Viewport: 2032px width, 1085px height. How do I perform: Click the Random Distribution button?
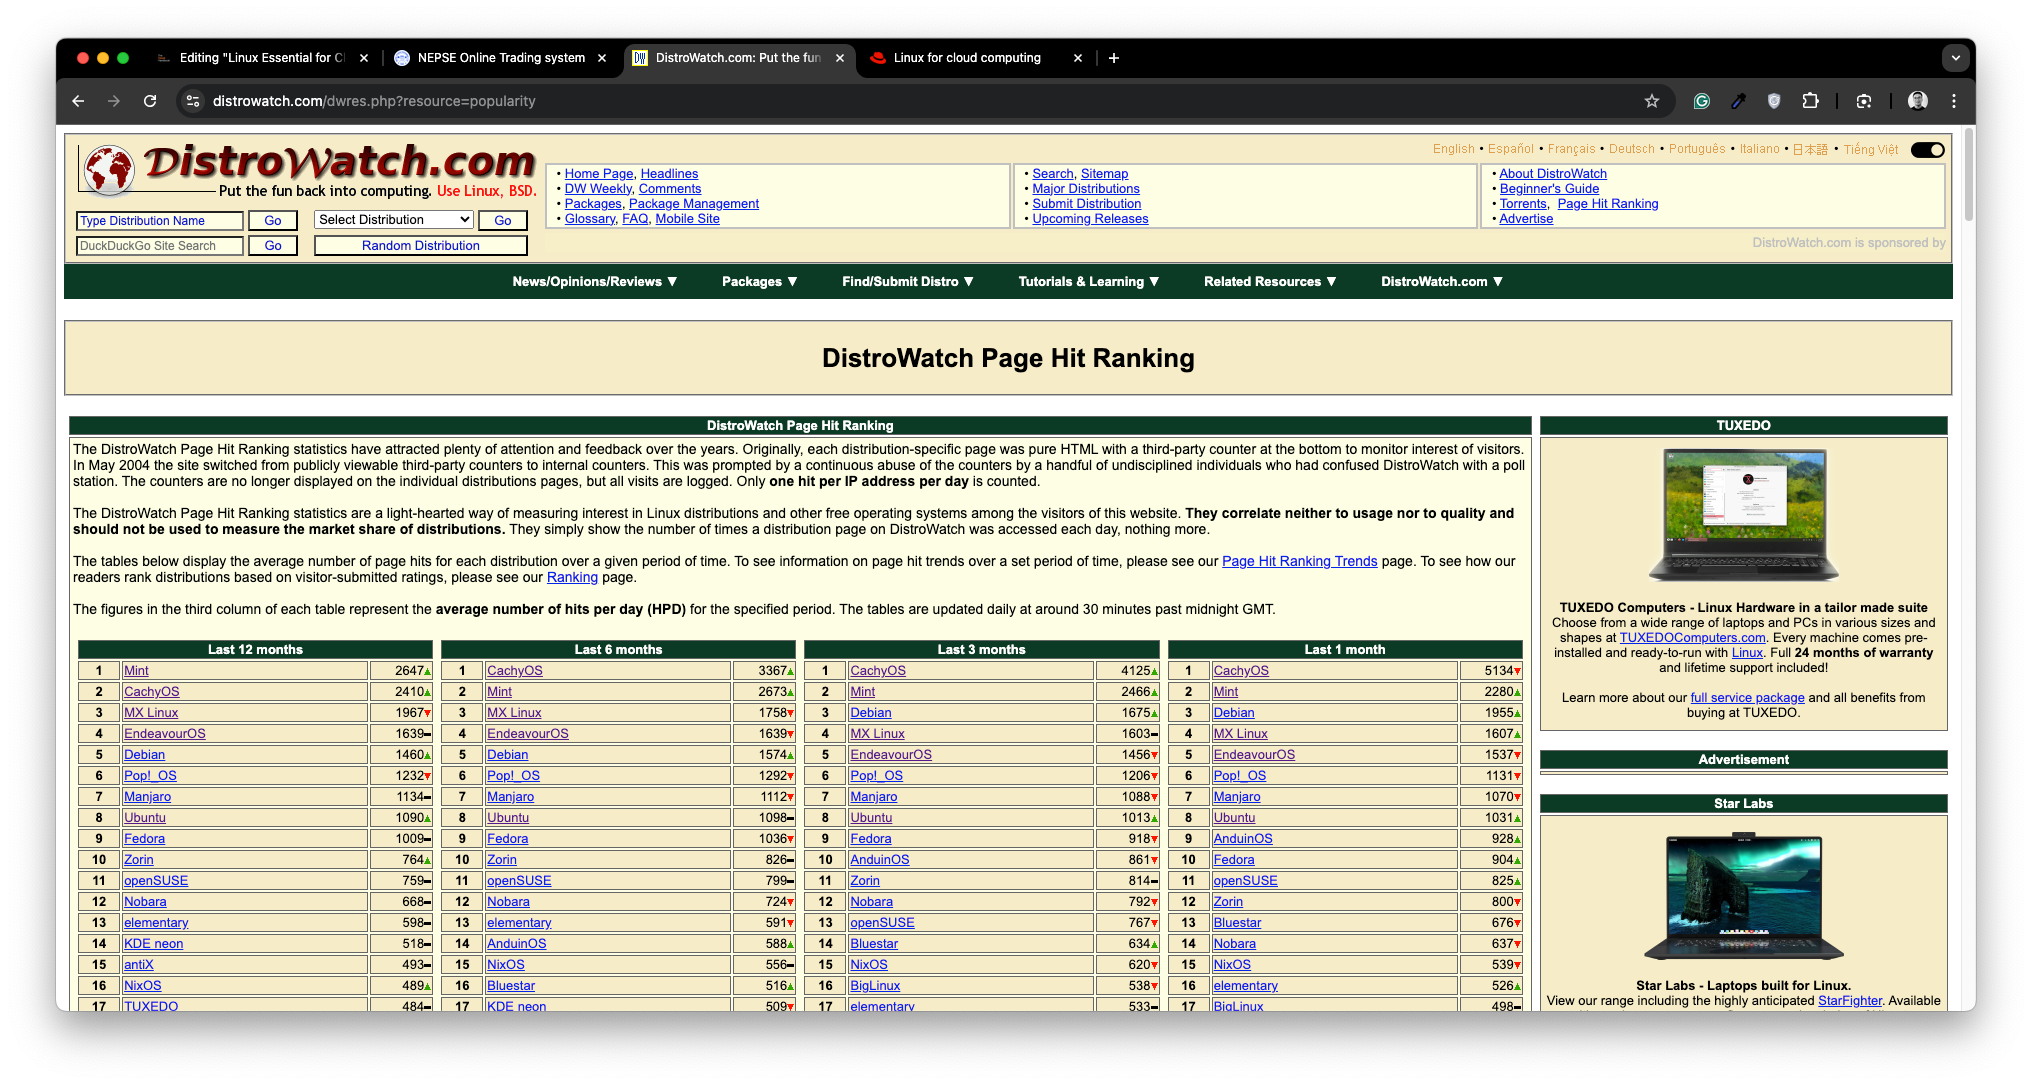[420, 246]
